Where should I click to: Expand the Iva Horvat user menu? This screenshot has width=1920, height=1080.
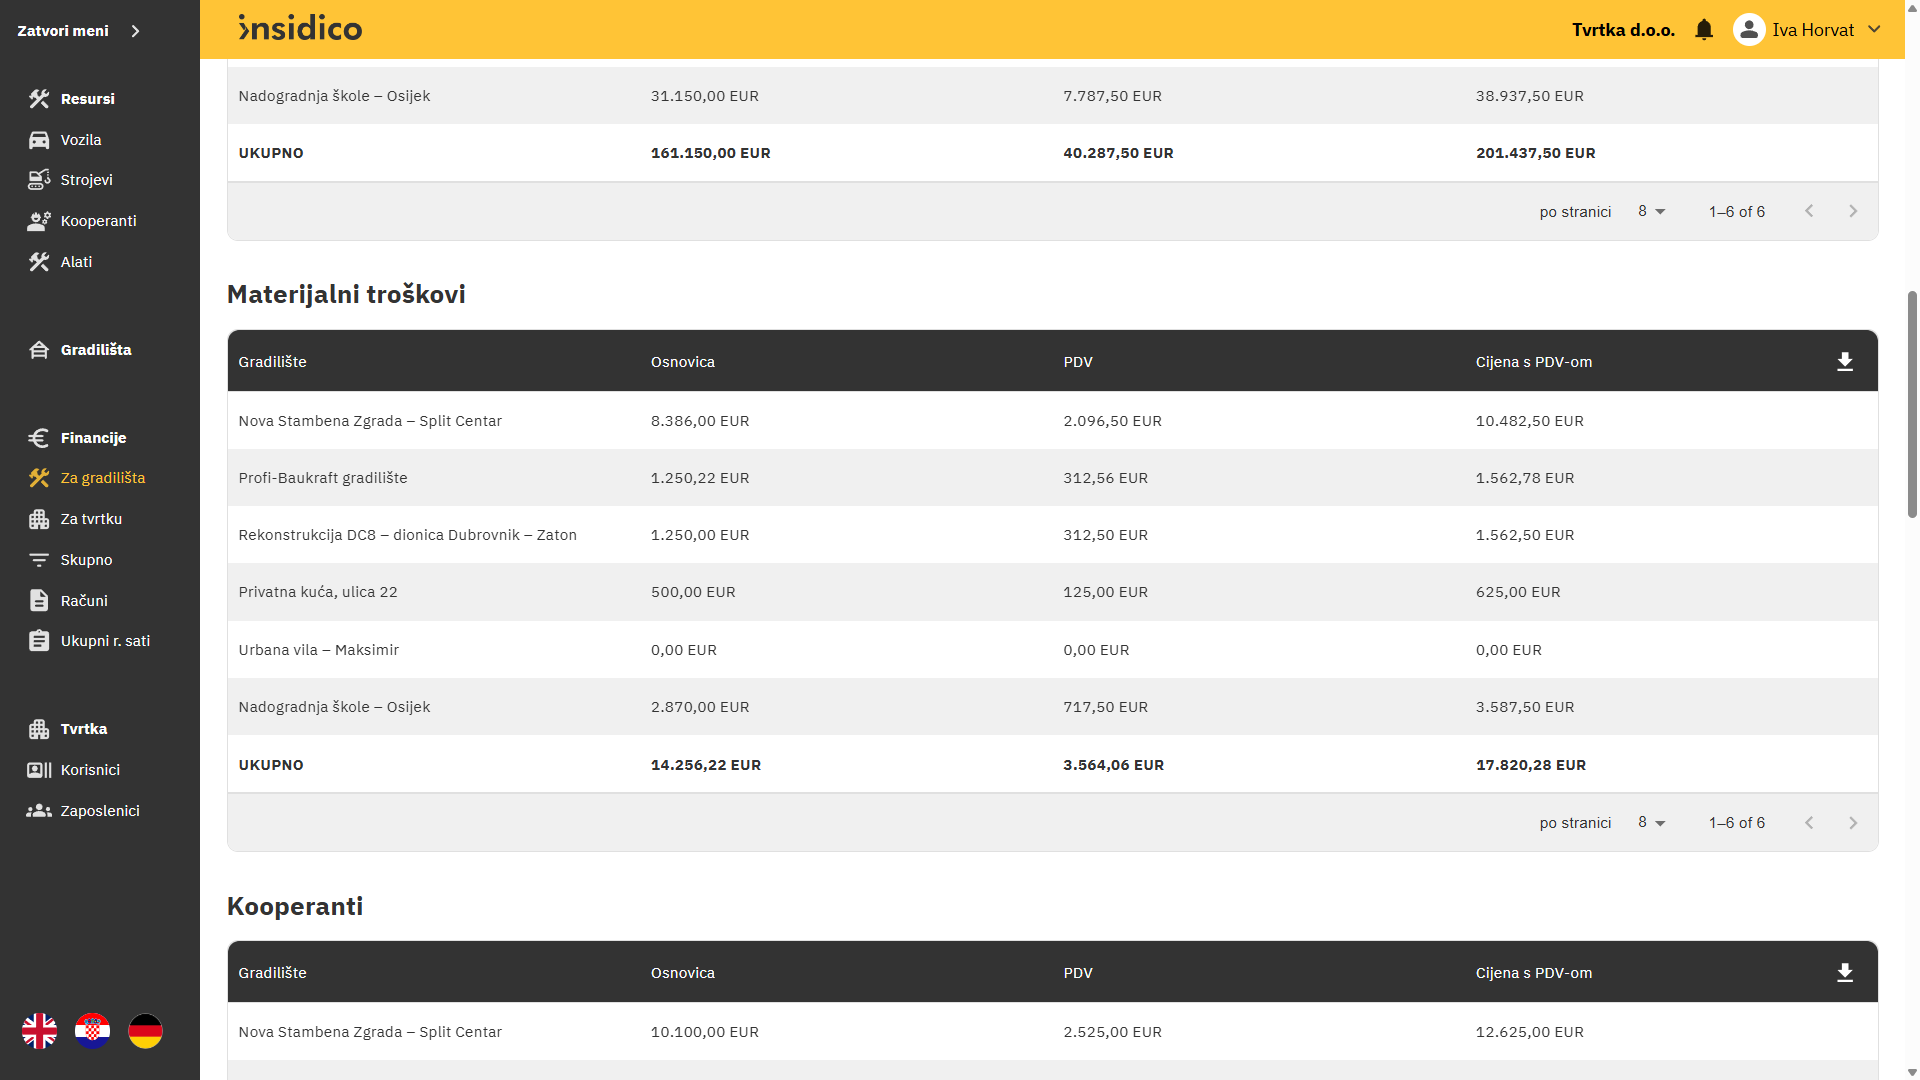1874,30
